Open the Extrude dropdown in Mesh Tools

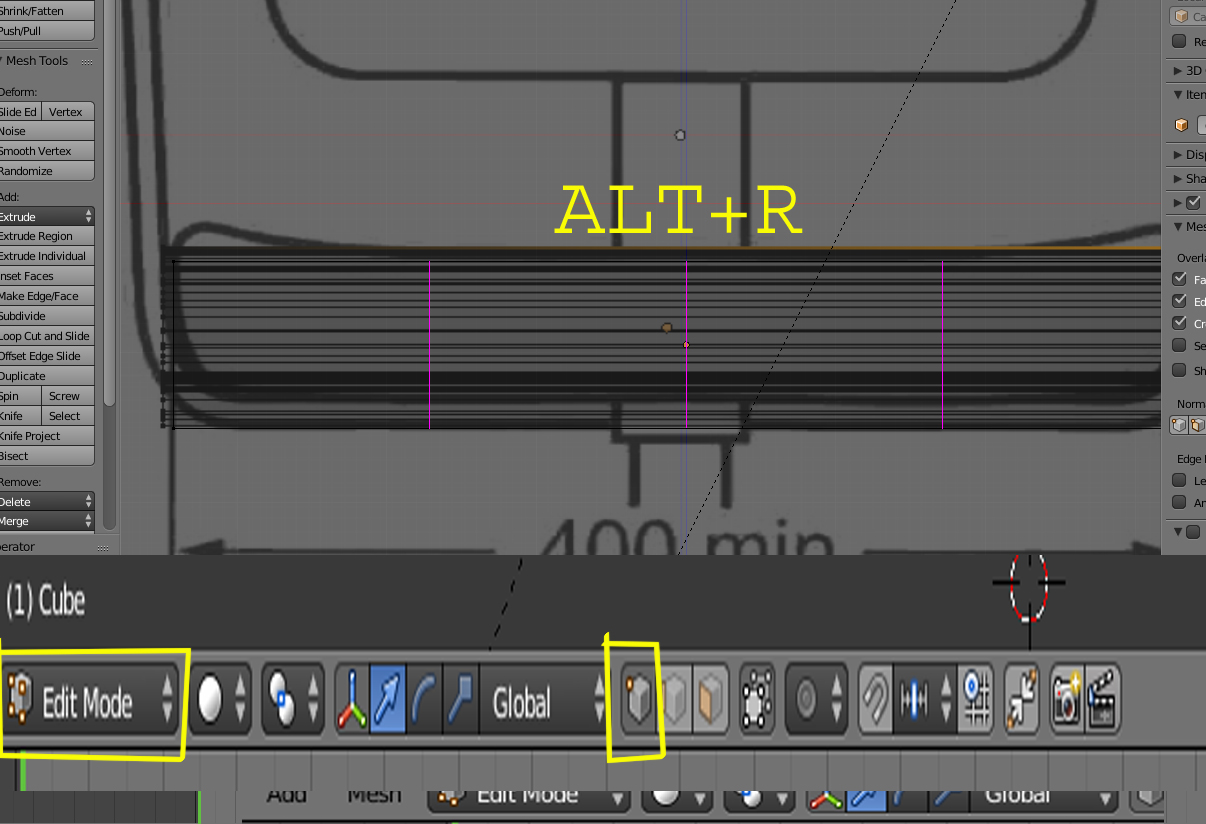47,216
